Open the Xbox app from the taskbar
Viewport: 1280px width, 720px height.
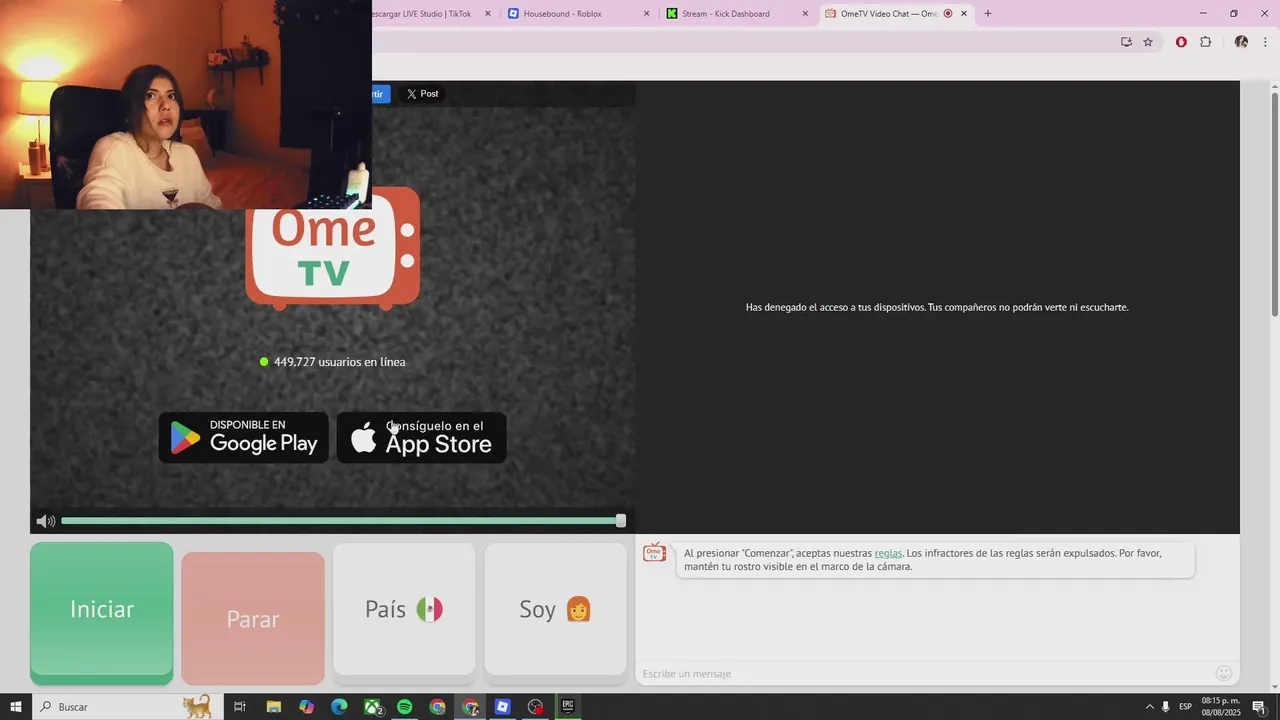tap(373, 707)
